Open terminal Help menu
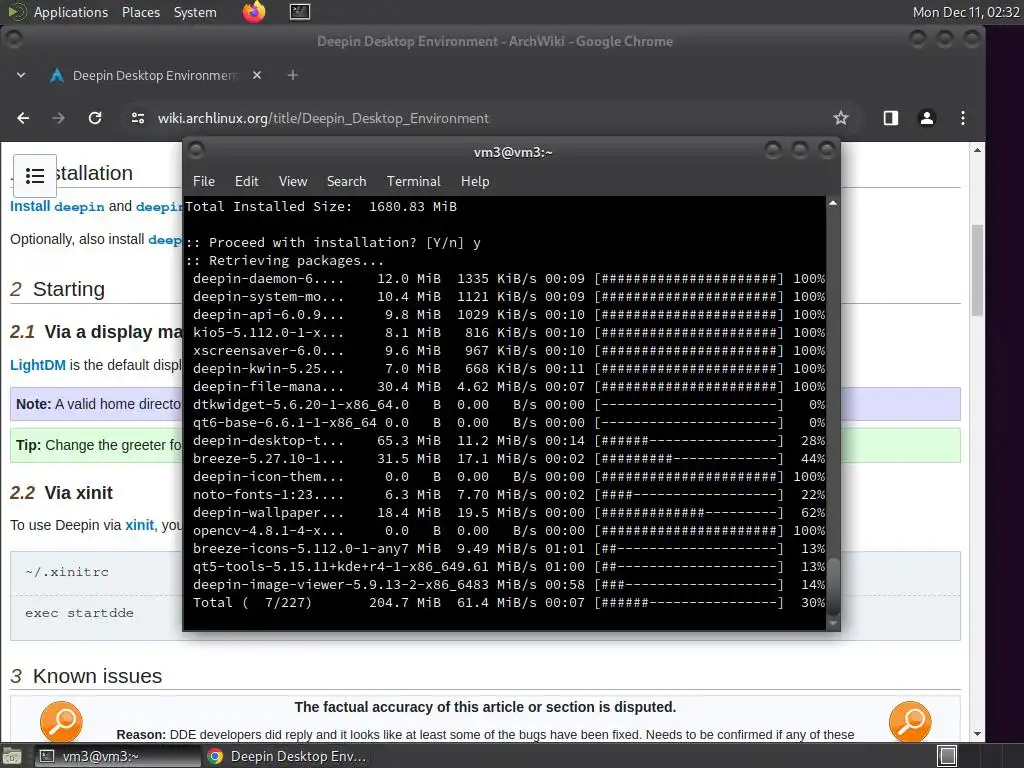1024x768 pixels. (475, 182)
